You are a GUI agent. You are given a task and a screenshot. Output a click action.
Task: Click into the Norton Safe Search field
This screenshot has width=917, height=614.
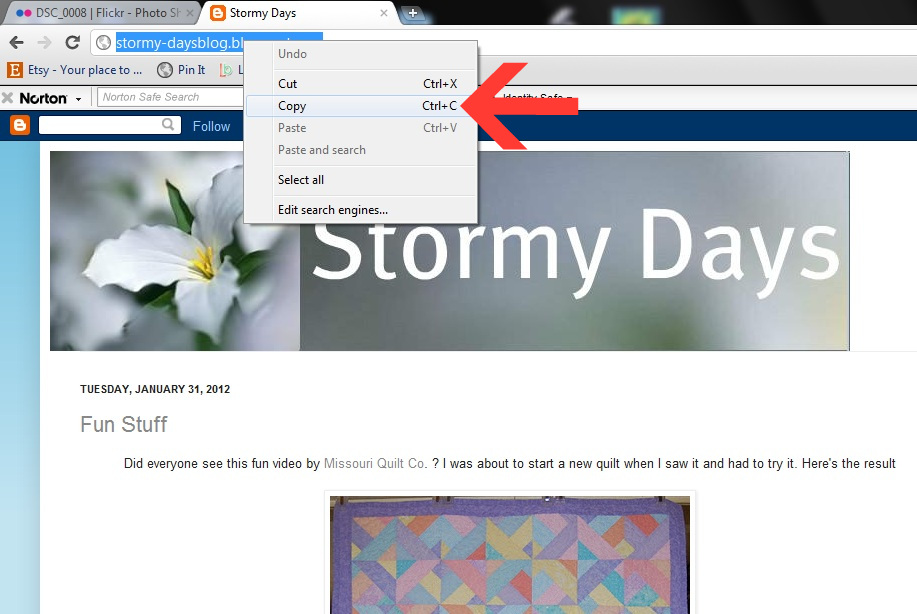point(171,97)
